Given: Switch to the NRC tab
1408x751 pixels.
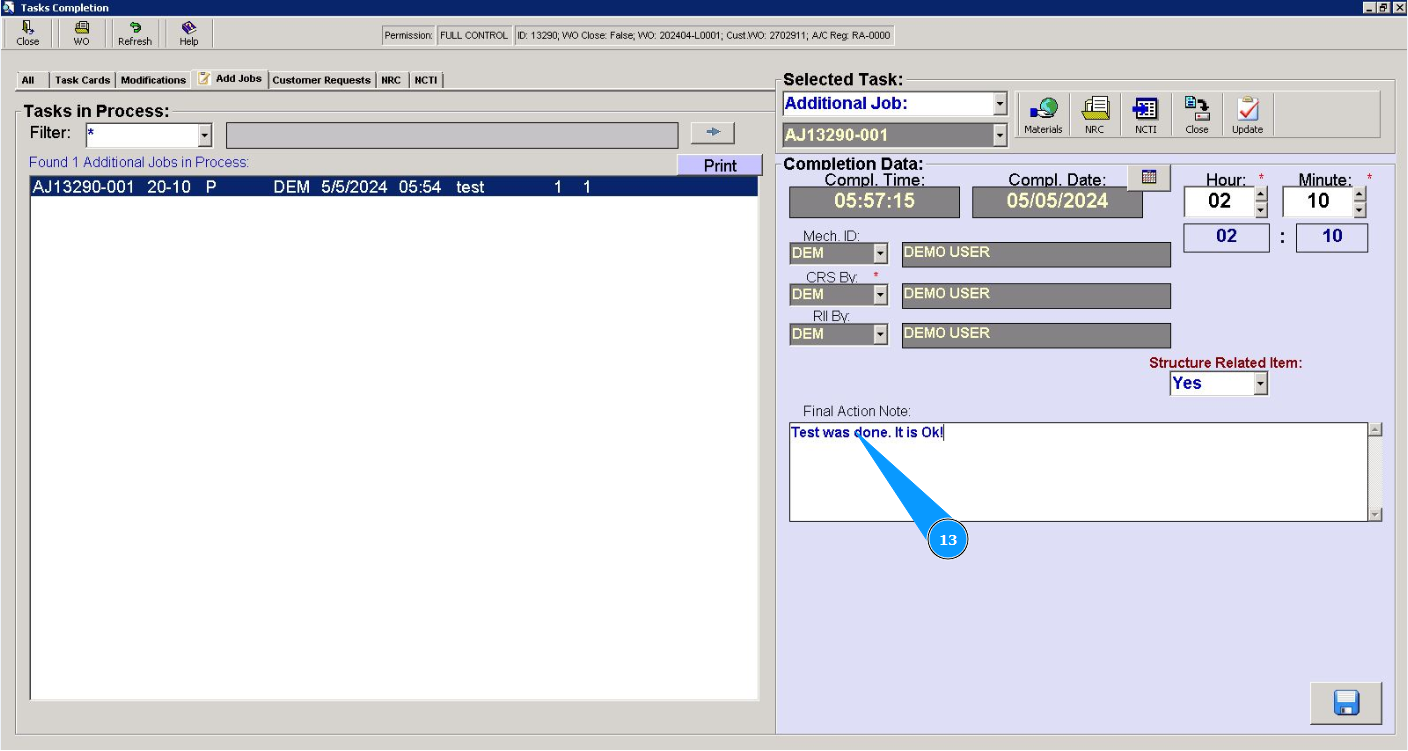Looking at the screenshot, I should 391,80.
